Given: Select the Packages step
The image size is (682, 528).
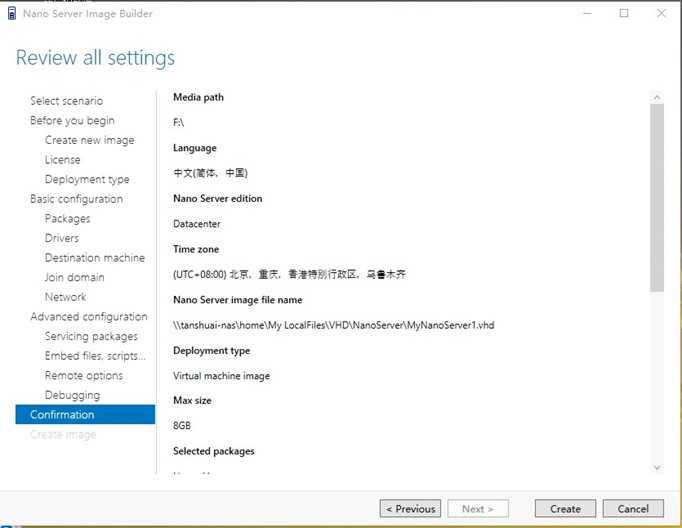Looking at the screenshot, I should [67, 218].
